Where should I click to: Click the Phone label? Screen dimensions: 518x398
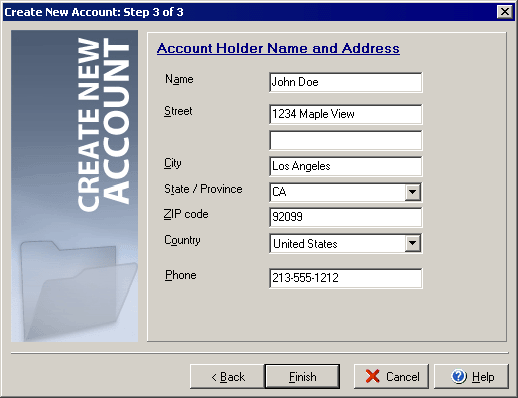(x=181, y=275)
